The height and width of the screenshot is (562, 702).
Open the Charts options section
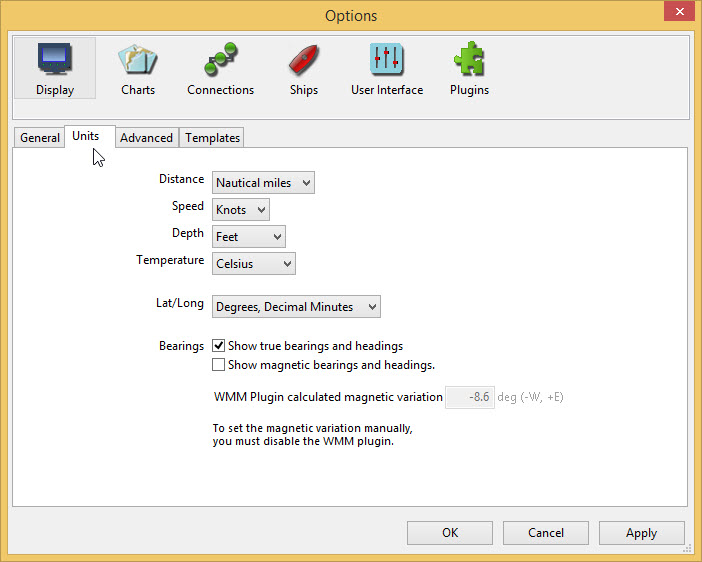(x=138, y=68)
